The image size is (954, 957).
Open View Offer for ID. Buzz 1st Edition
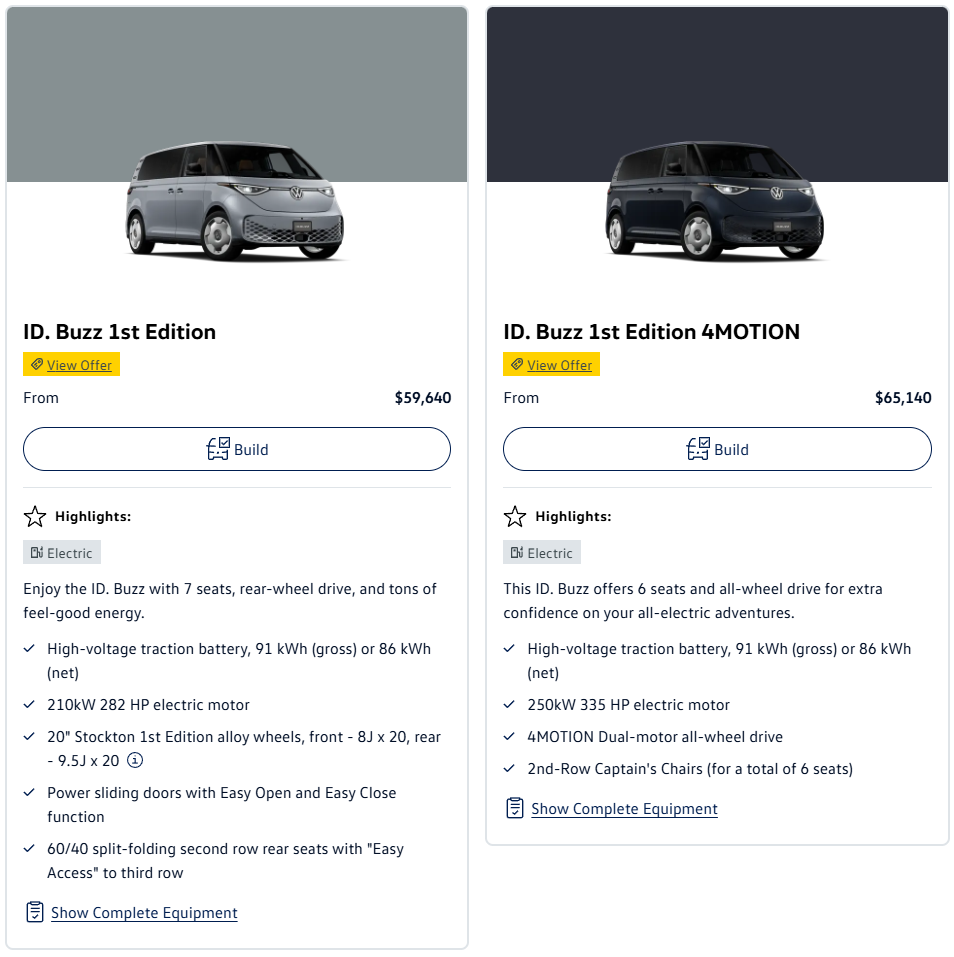[79, 365]
